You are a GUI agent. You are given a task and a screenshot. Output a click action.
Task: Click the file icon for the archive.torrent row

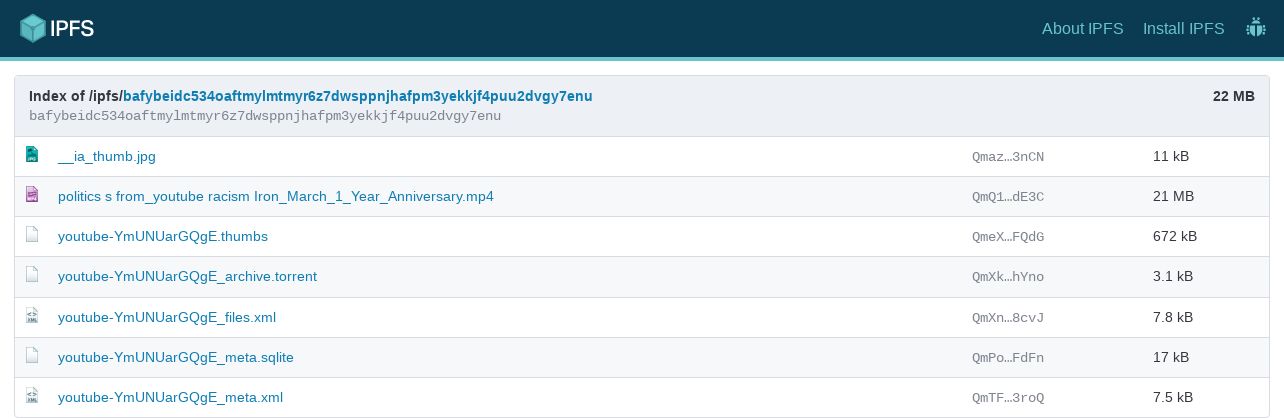point(32,275)
